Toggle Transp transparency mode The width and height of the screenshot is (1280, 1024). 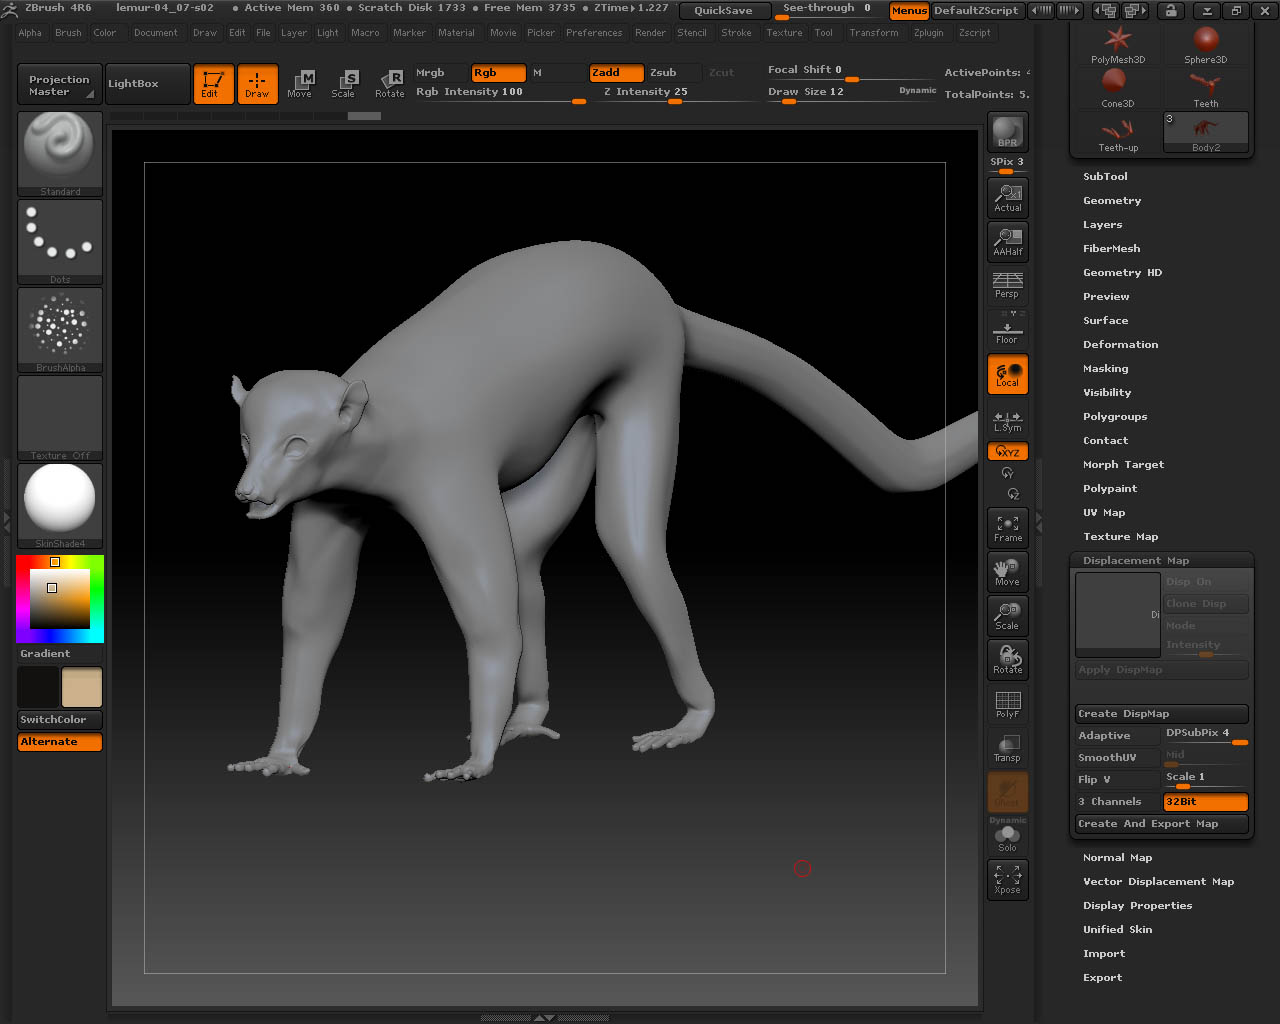click(x=1007, y=747)
